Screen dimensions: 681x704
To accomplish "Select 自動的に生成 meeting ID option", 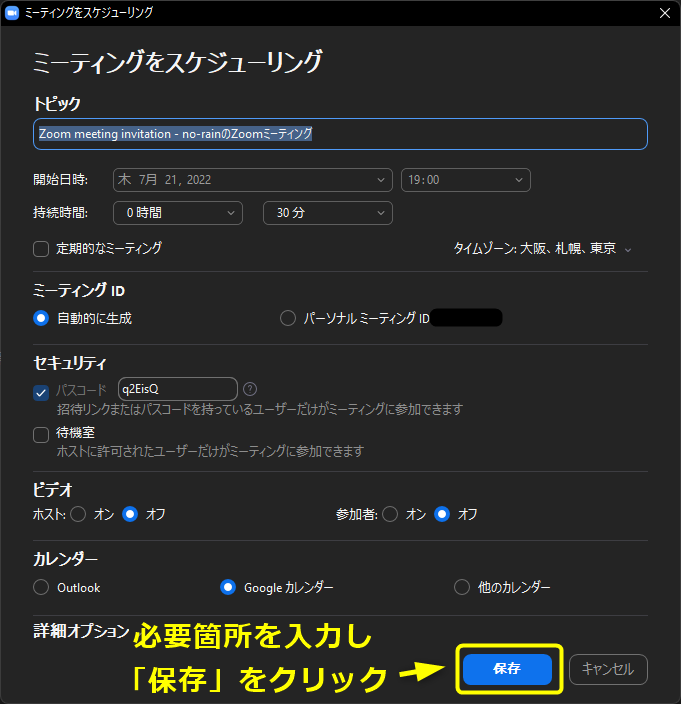I will point(41,318).
